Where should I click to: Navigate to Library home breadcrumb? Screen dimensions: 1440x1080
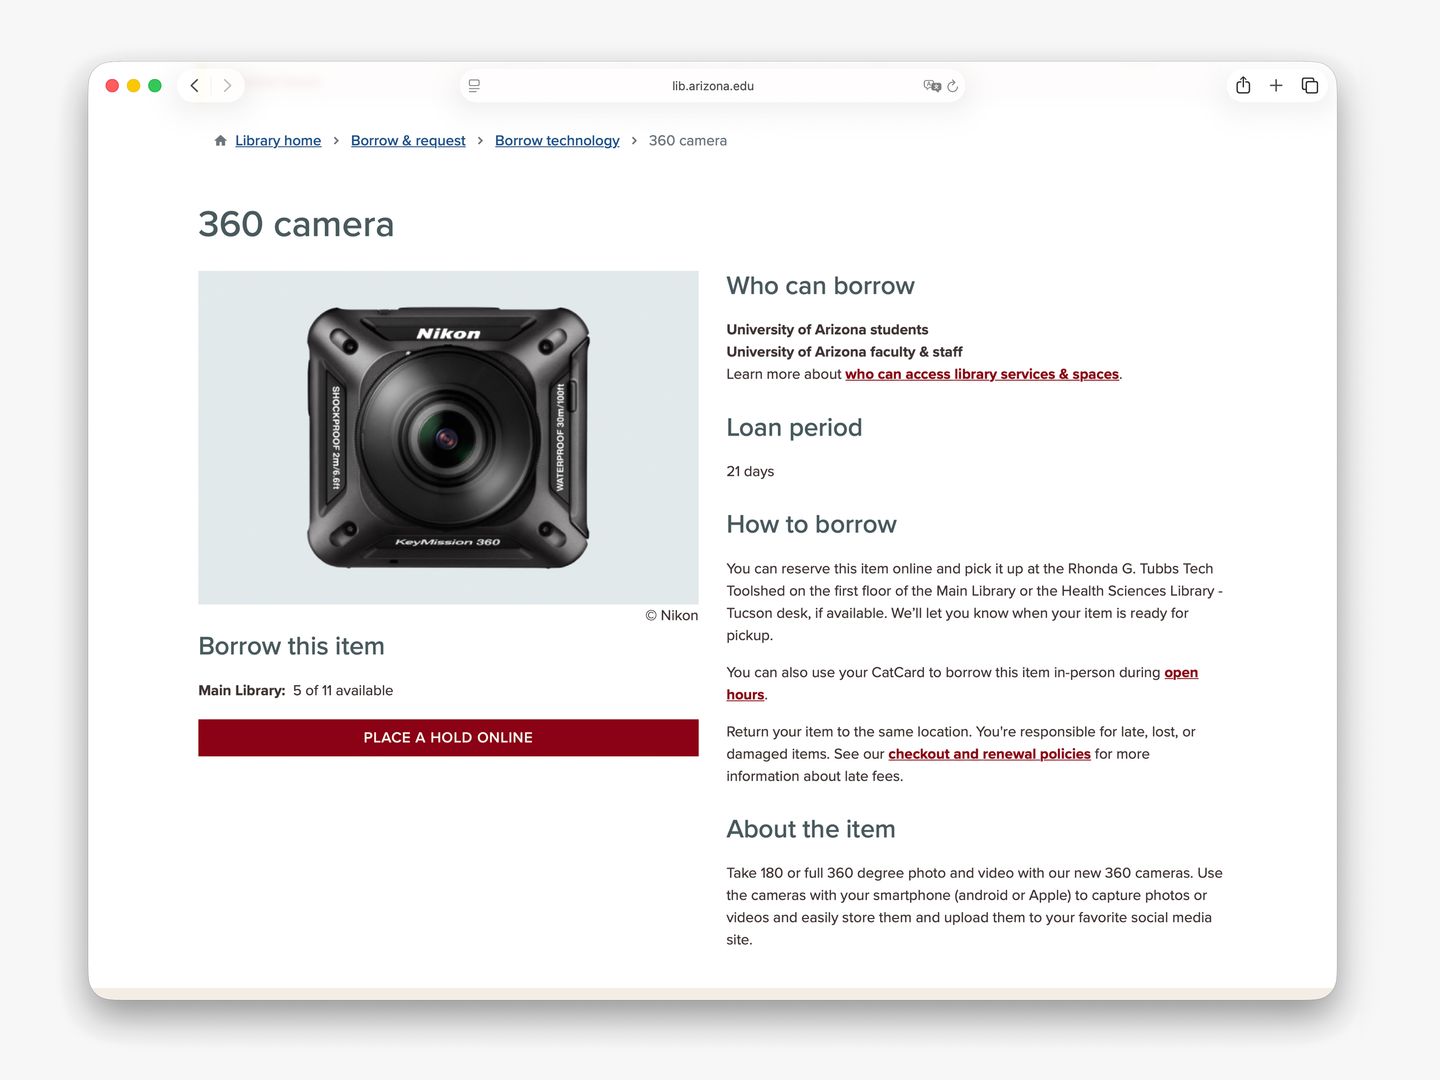click(277, 140)
